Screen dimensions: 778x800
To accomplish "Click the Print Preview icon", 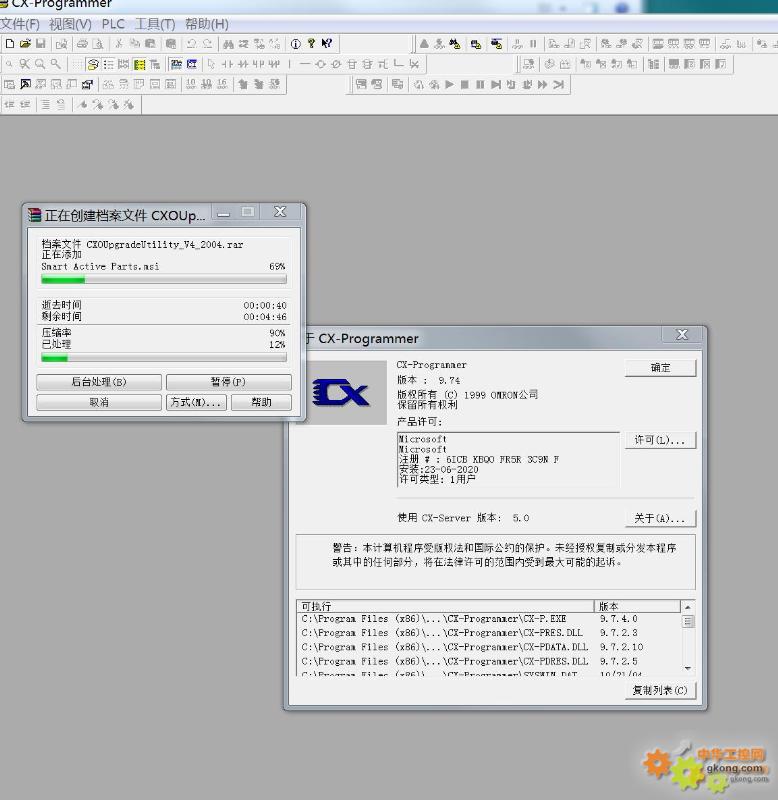I will point(97,44).
